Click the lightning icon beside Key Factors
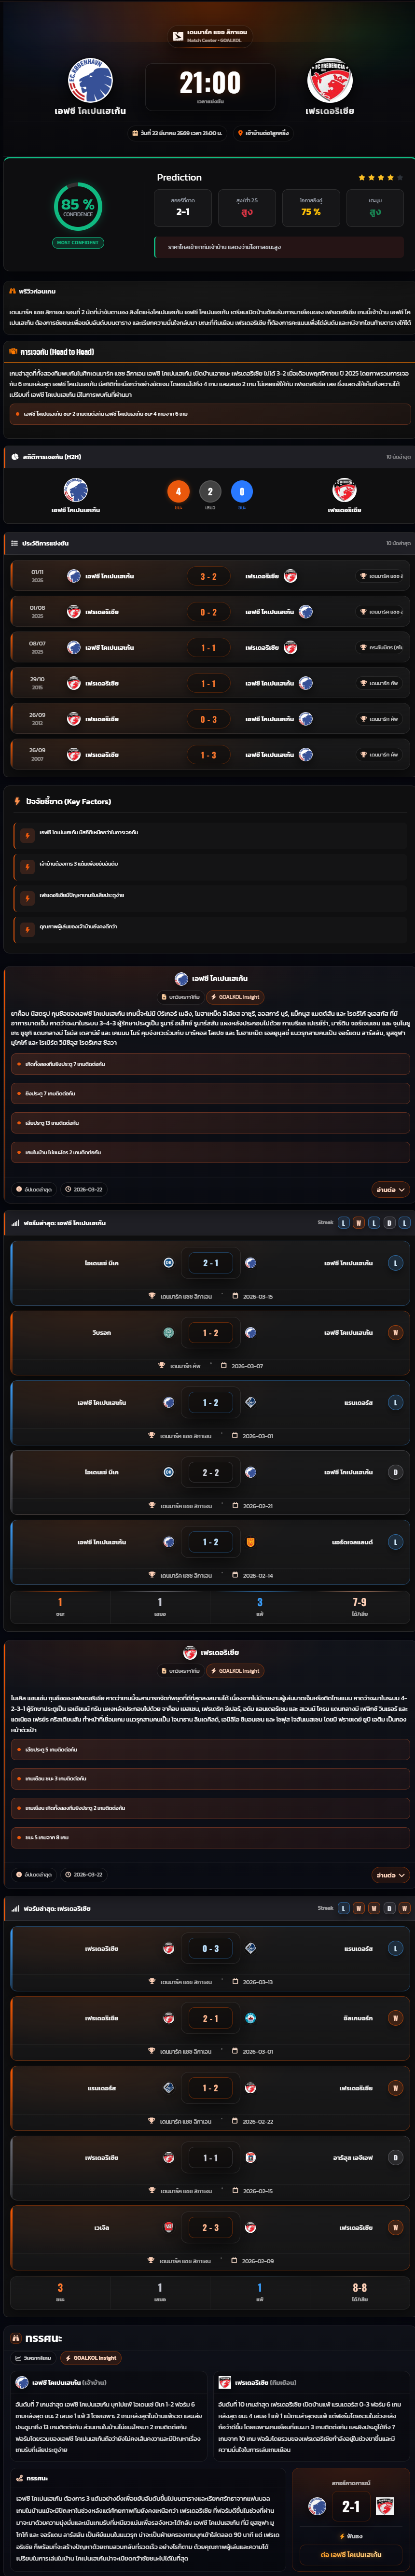415x2576 pixels. point(17,801)
